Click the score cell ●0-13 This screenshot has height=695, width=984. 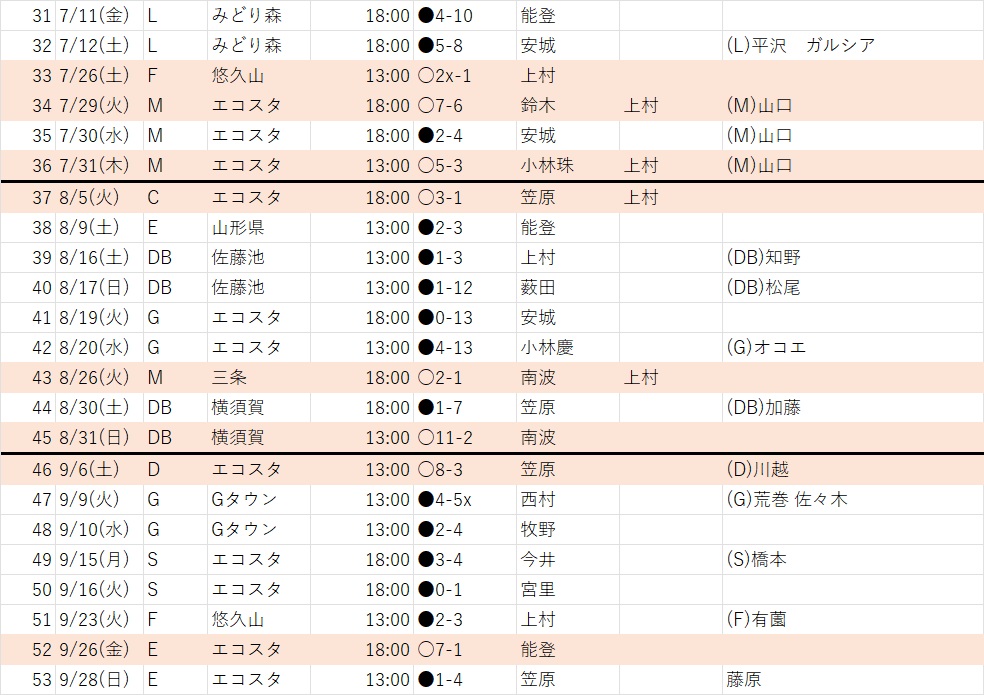click(x=445, y=318)
